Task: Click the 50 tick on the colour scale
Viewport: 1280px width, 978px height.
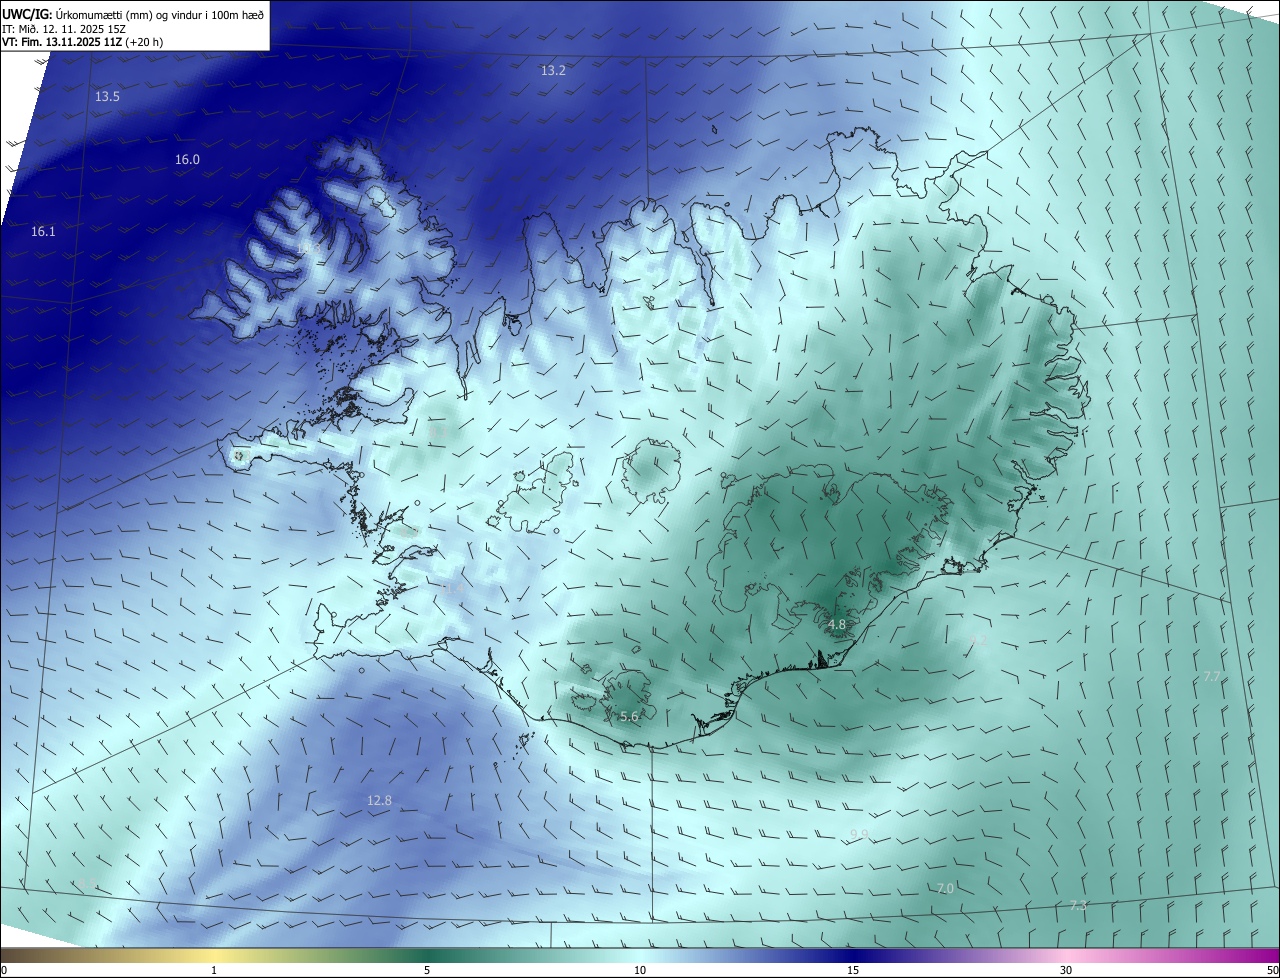Action: point(1272,970)
